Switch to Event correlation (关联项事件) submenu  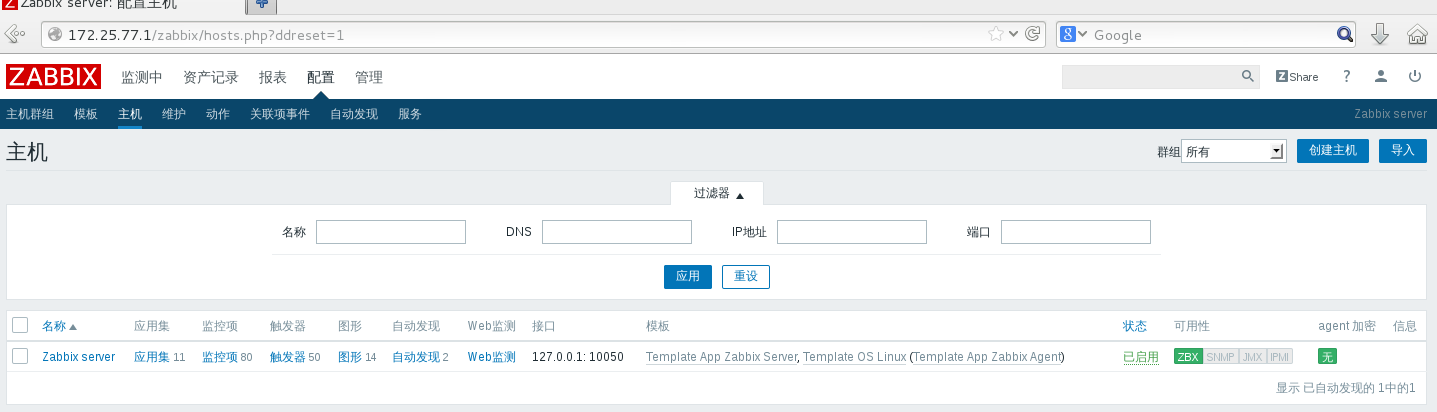pyautogui.click(x=280, y=114)
